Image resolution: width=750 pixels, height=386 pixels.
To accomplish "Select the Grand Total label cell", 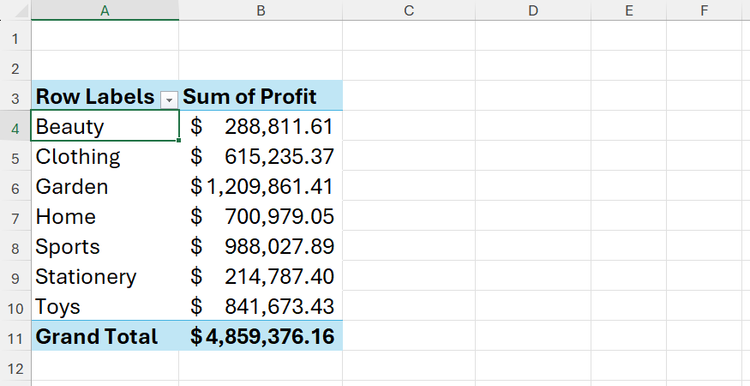I will (x=105, y=336).
